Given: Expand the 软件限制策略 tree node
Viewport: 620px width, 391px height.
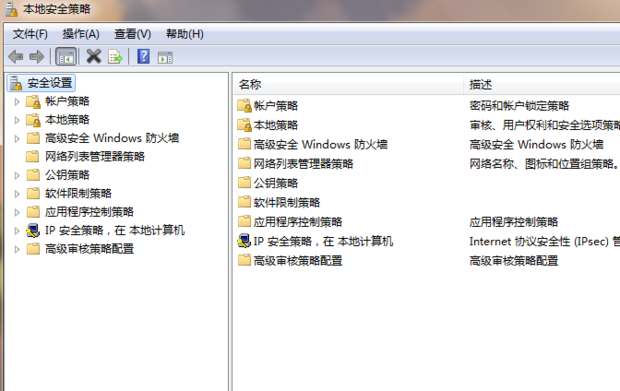Looking at the screenshot, I should click(17, 194).
